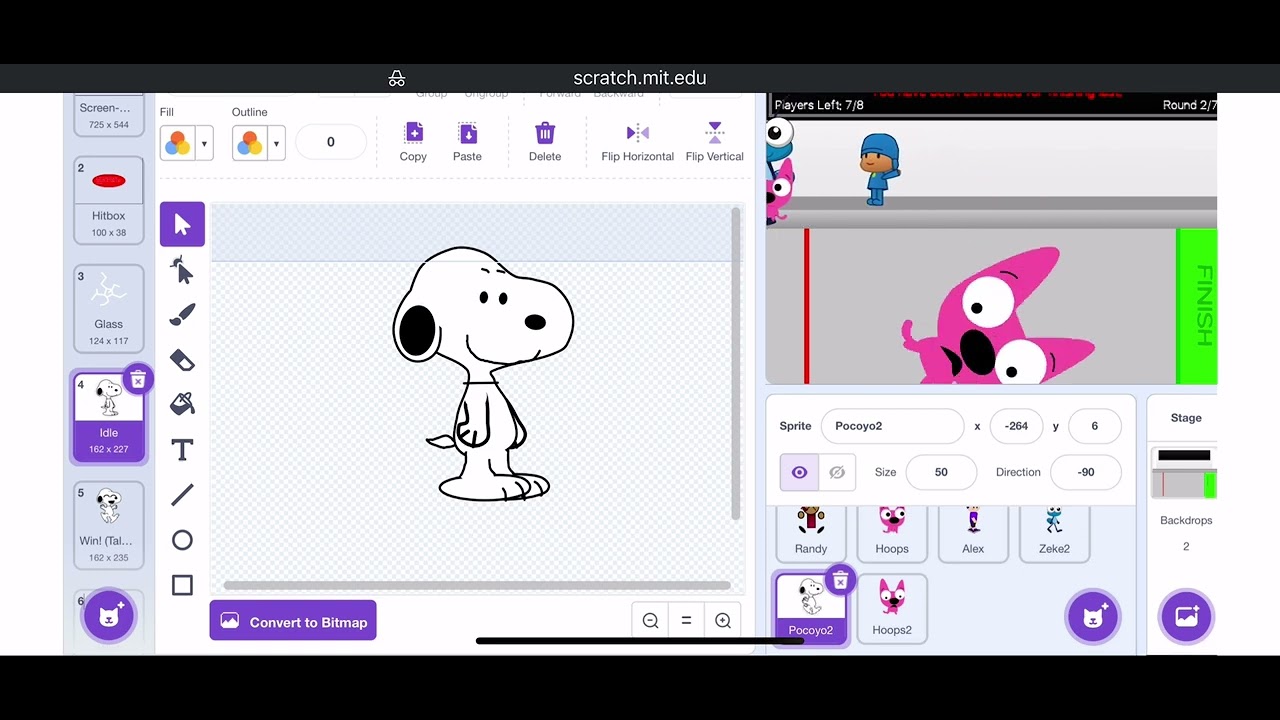The width and height of the screenshot is (1280, 720).
Task: Select the Eraser tool
Action: 182,360
